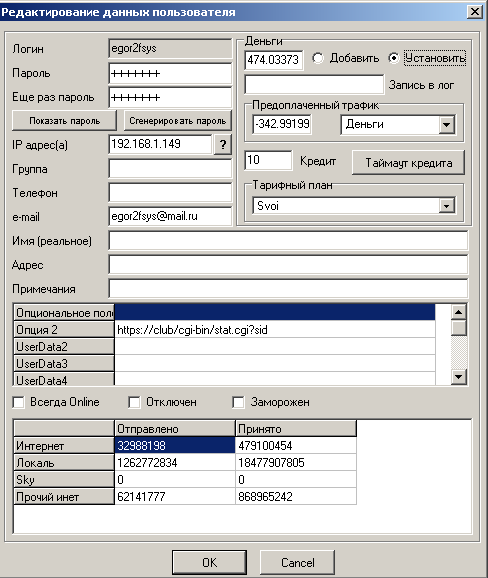Click Cancel to discard changes
Screen dimensions: 488x578
[x=297, y=563]
